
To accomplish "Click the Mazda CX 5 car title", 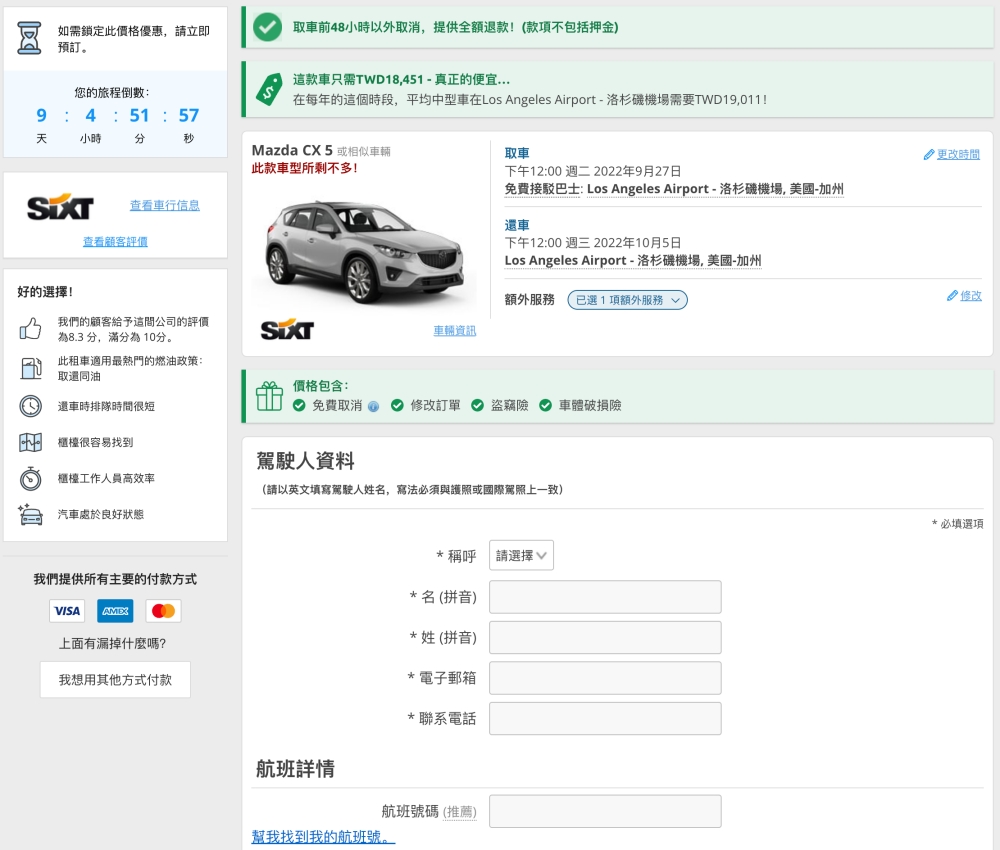I will (292, 150).
